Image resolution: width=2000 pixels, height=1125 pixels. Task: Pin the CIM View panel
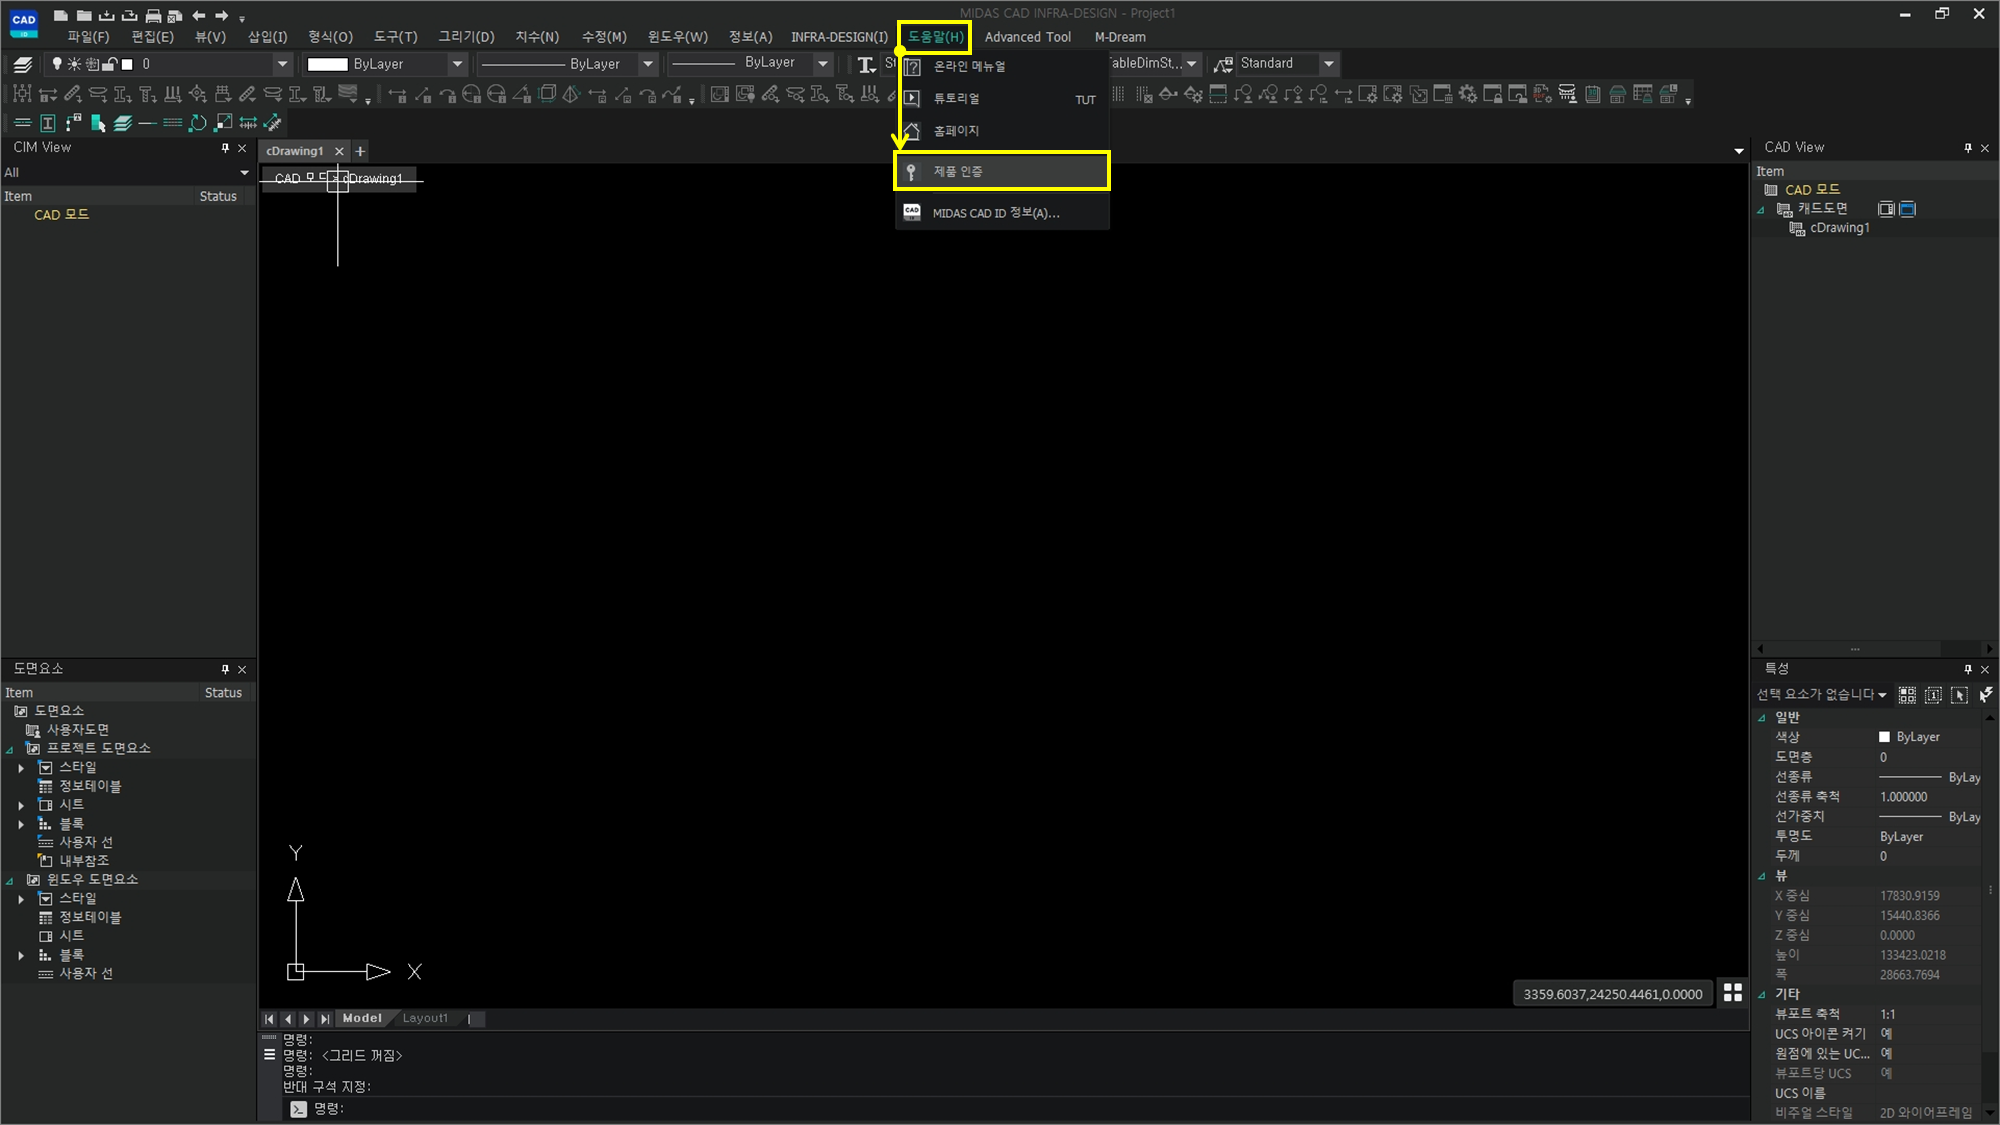[x=225, y=148]
